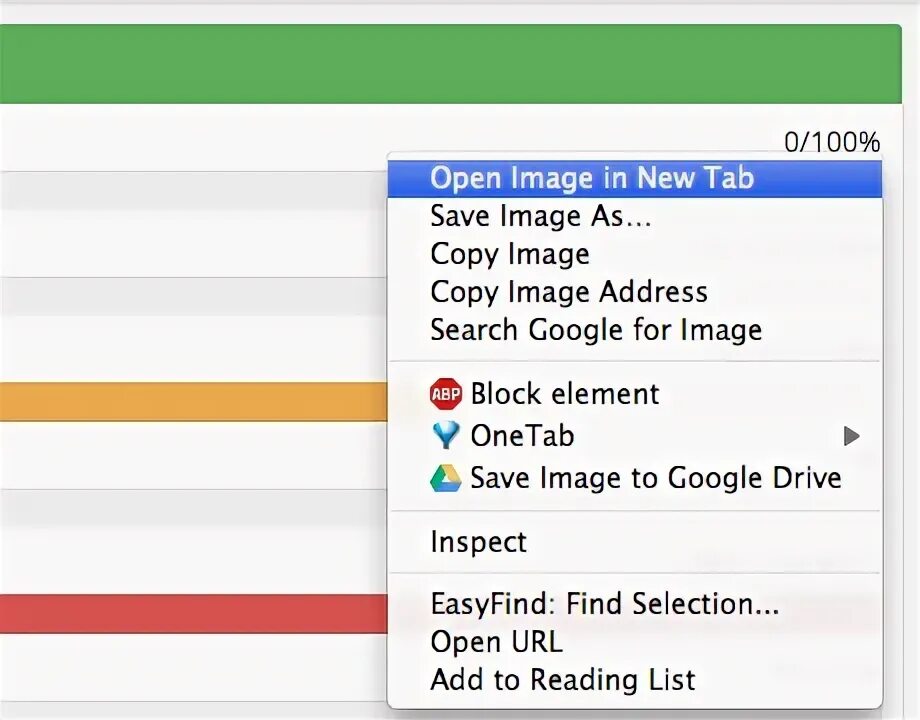This screenshot has height=720, width=920.
Task: Click Add to Reading List
Action: tap(562, 680)
